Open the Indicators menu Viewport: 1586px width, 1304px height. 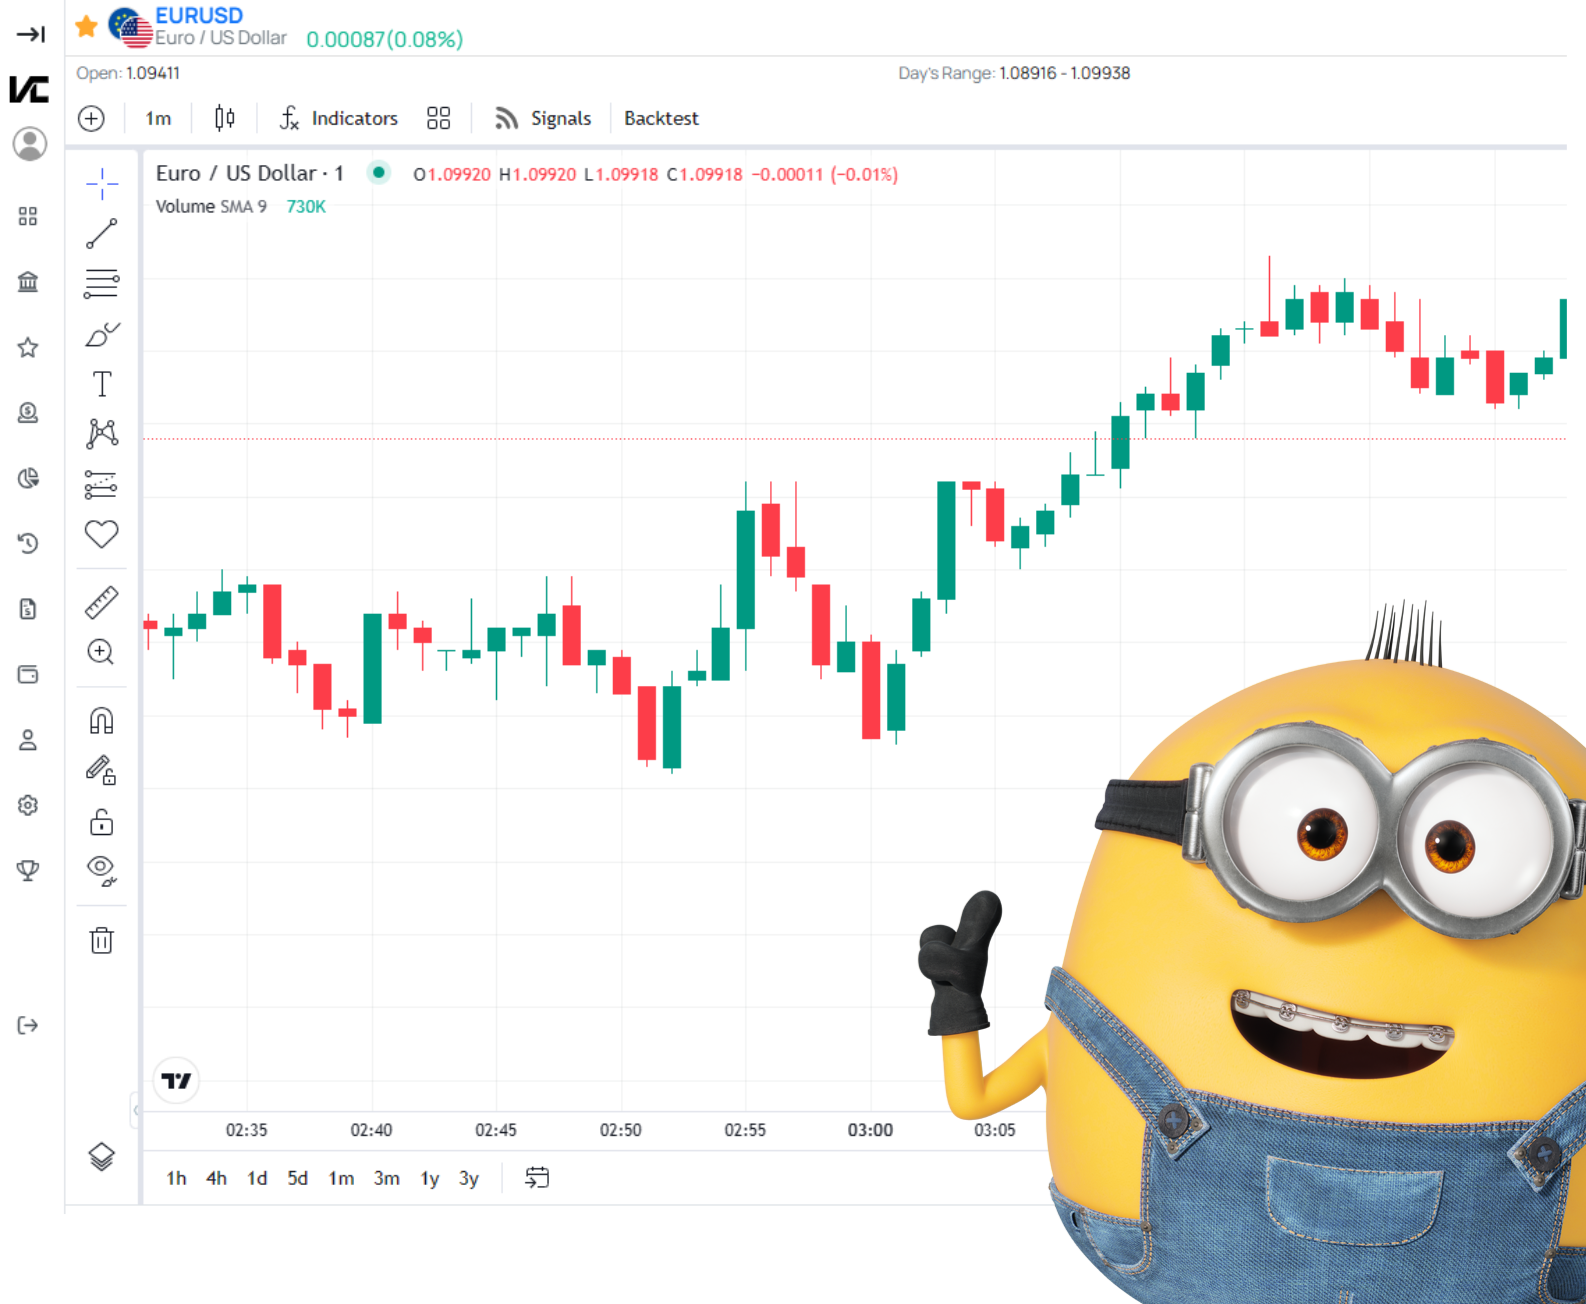pyautogui.click(x=338, y=118)
